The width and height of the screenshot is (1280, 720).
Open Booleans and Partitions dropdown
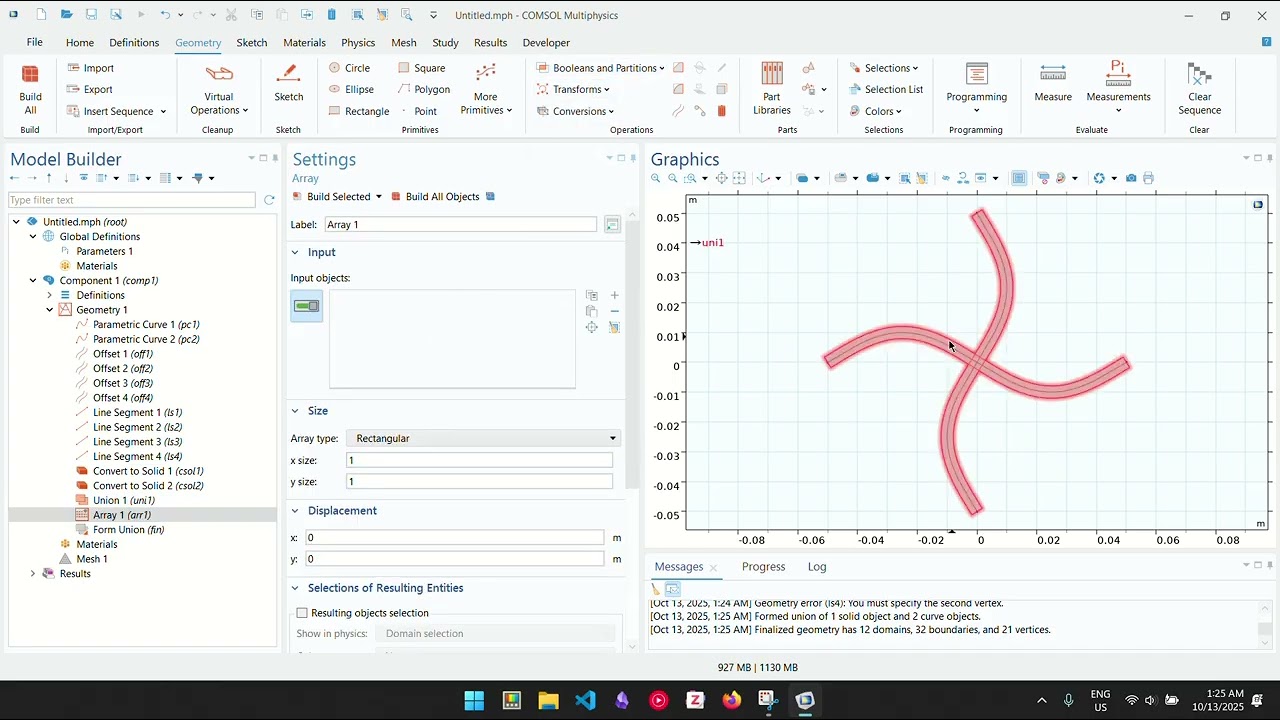click(x=600, y=68)
